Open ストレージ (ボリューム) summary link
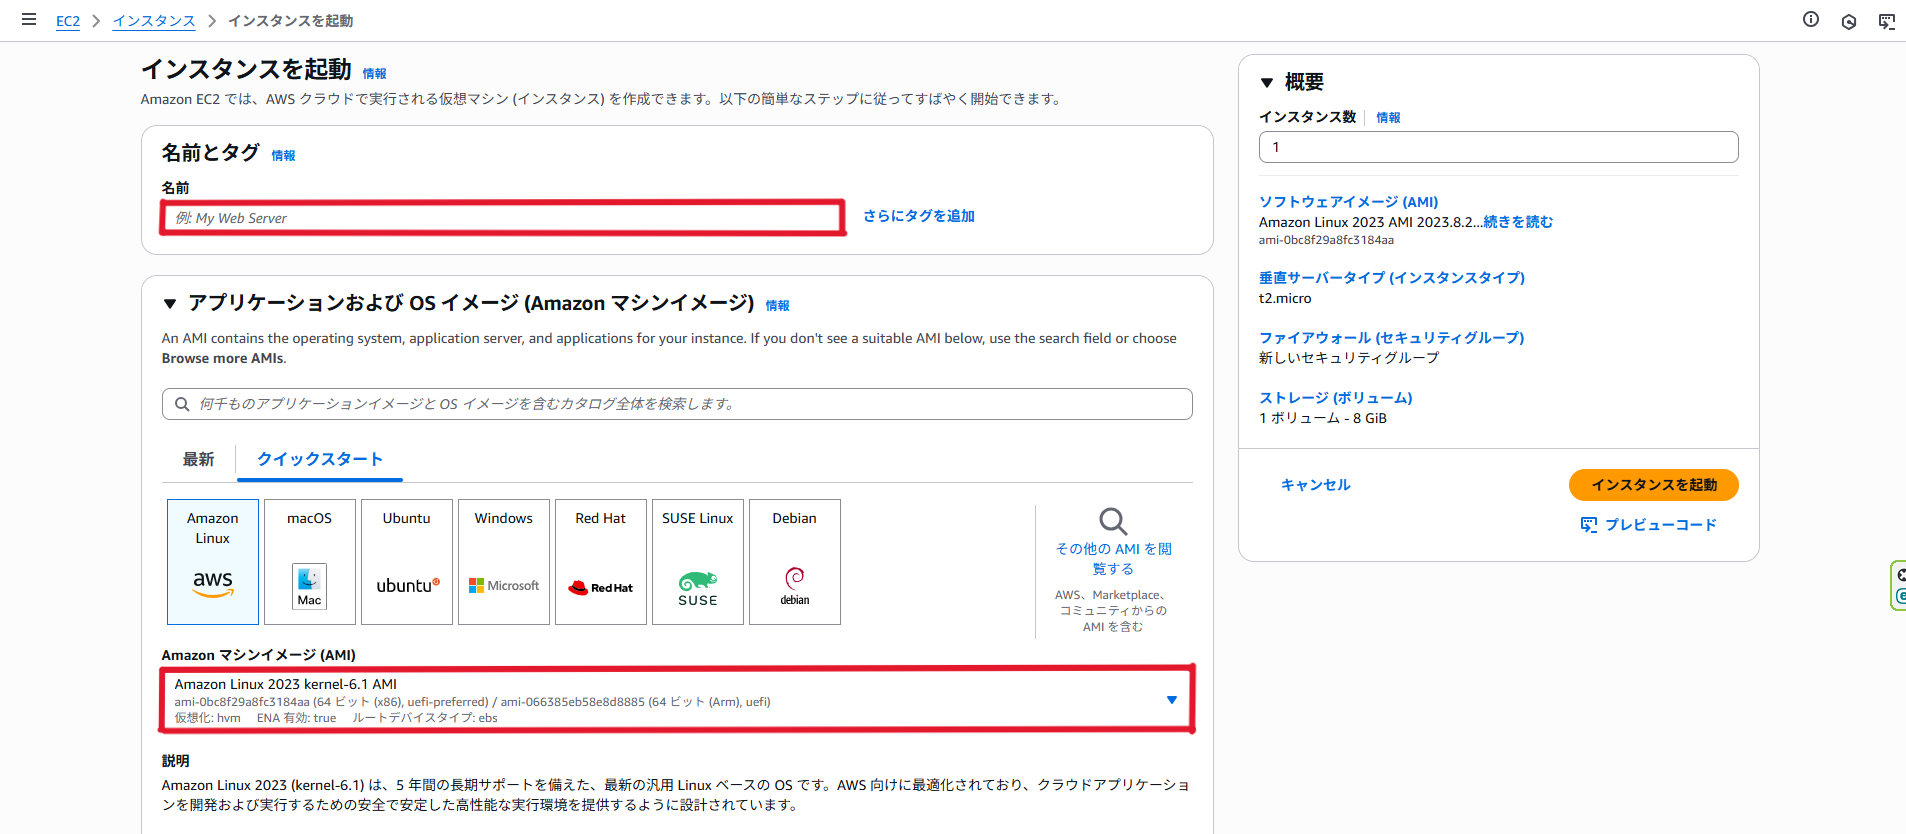 click(1336, 398)
